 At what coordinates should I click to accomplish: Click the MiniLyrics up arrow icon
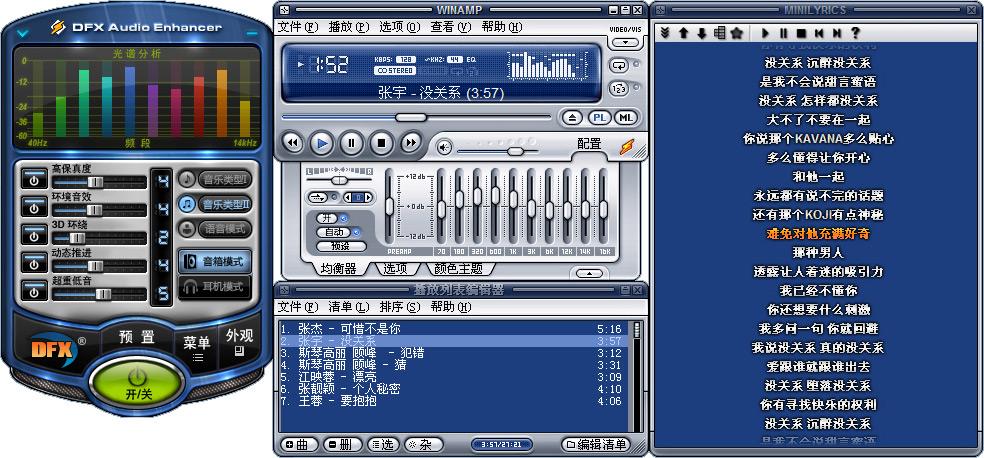point(684,33)
